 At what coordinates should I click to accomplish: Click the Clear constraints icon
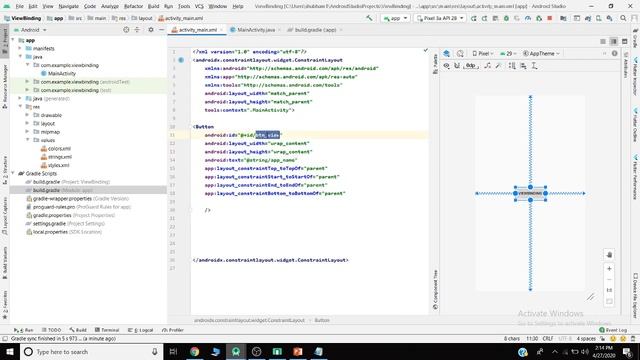[487, 65]
